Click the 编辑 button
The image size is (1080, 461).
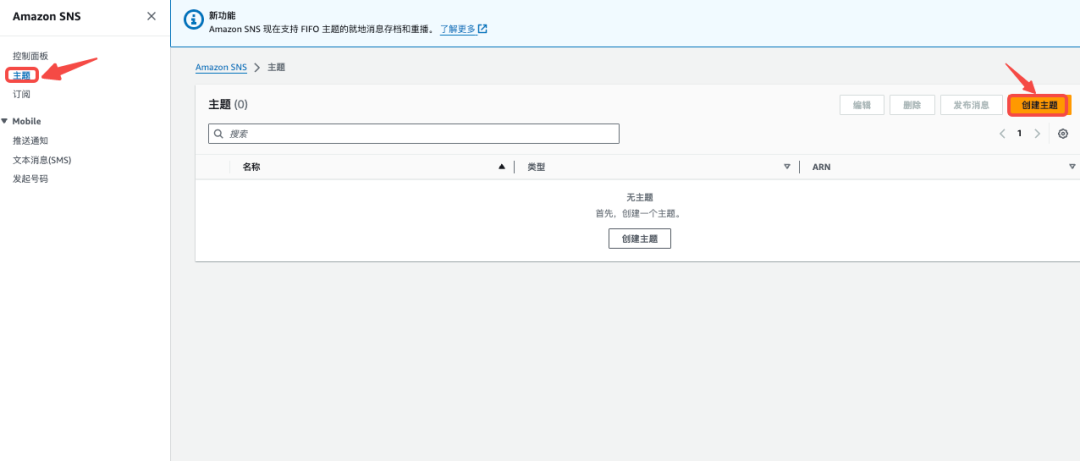coord(862,105)
